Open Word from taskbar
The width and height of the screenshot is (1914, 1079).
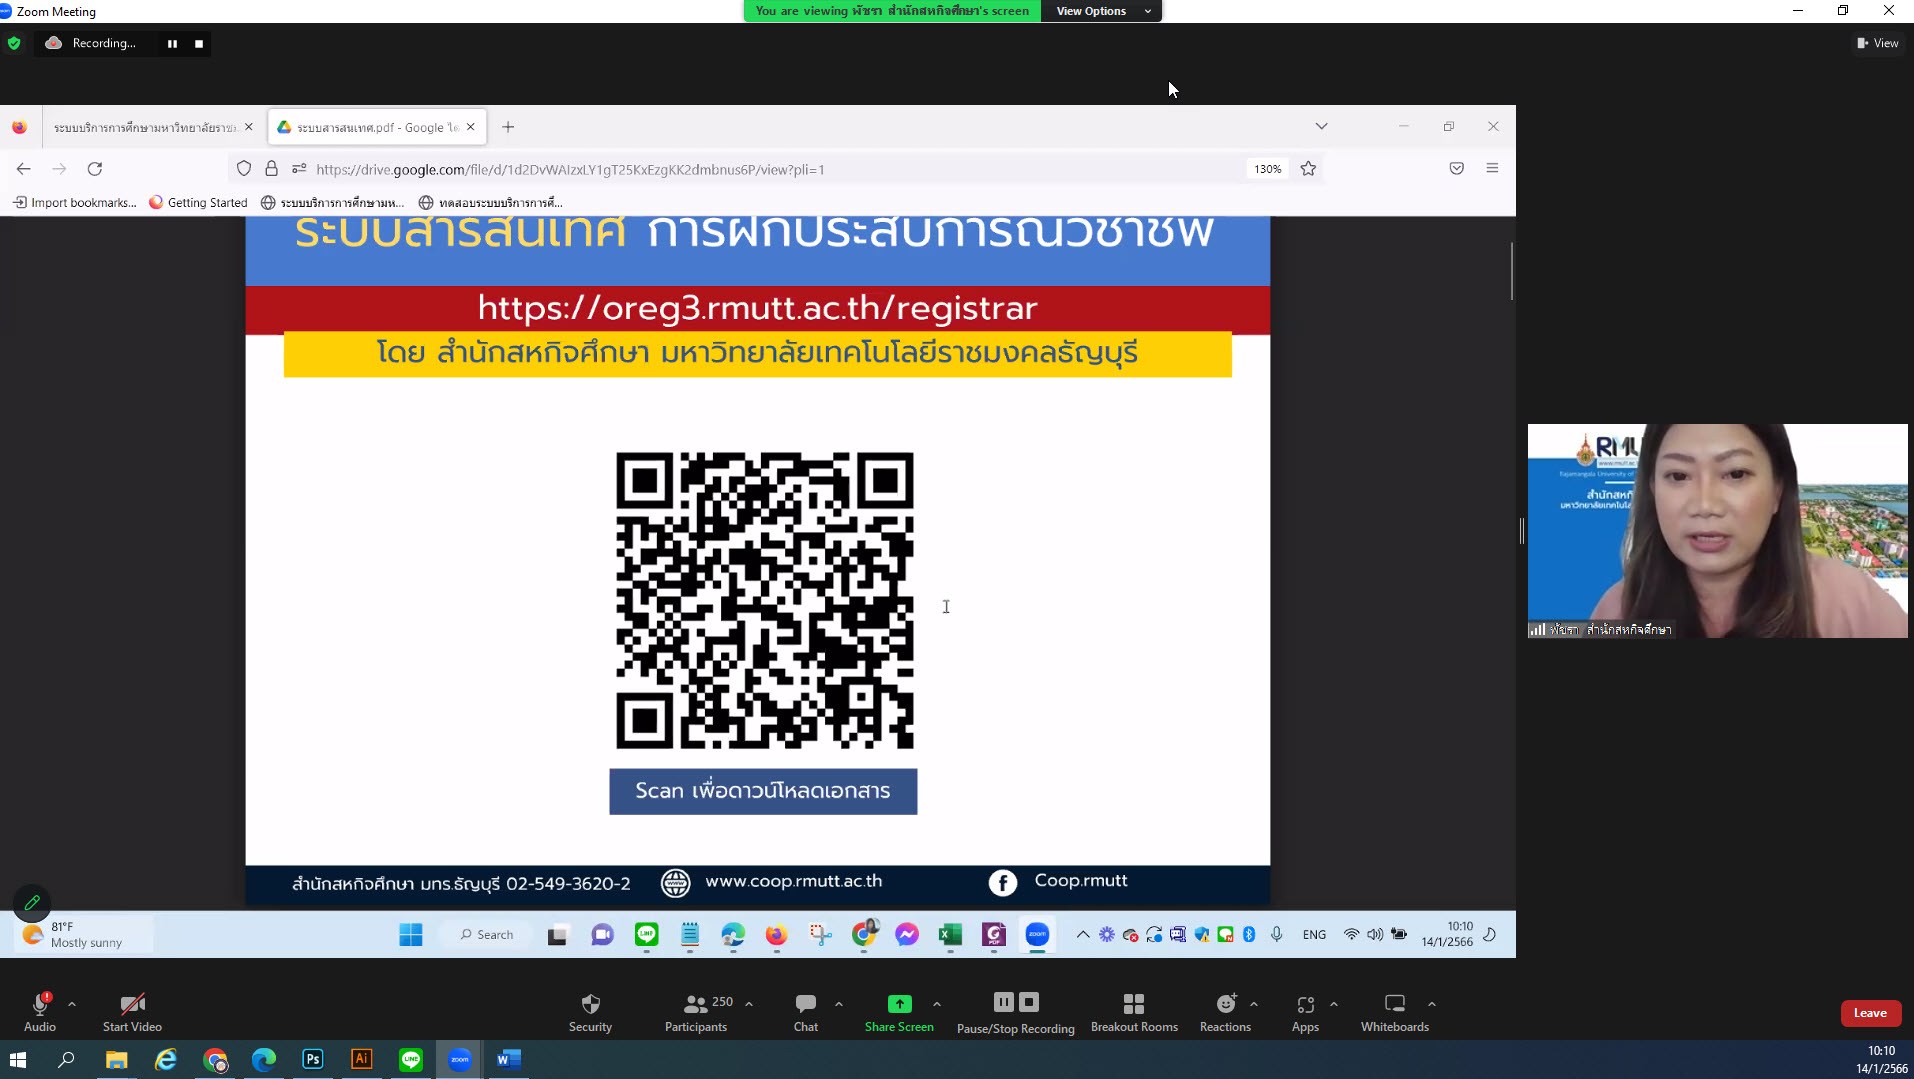tap(509, 1060)
